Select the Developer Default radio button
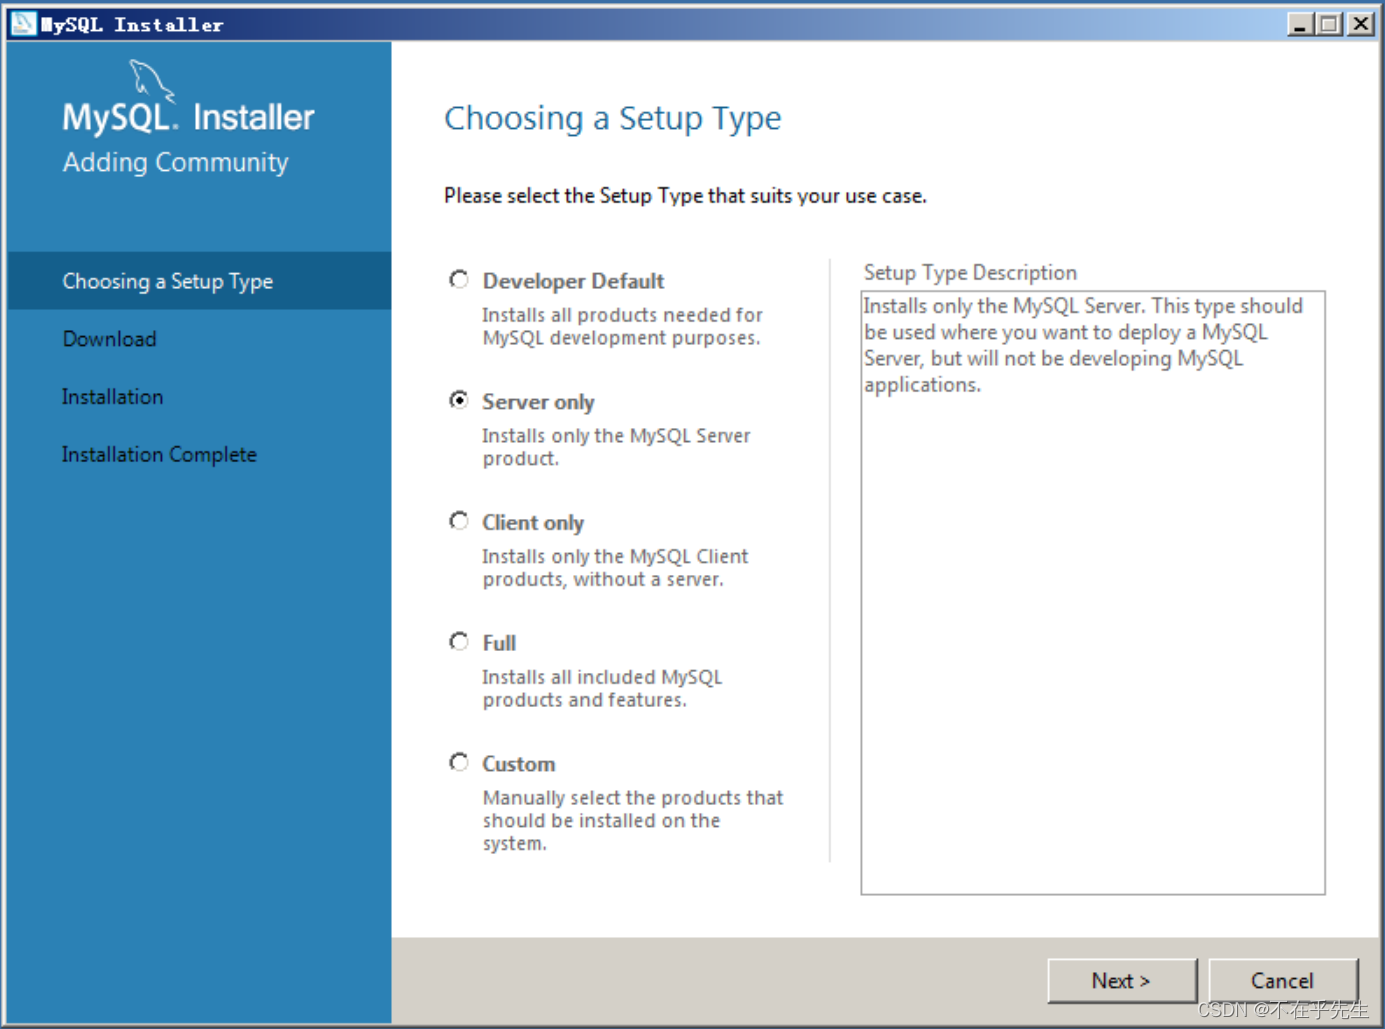The image size is (1385, 1029). 459,280
